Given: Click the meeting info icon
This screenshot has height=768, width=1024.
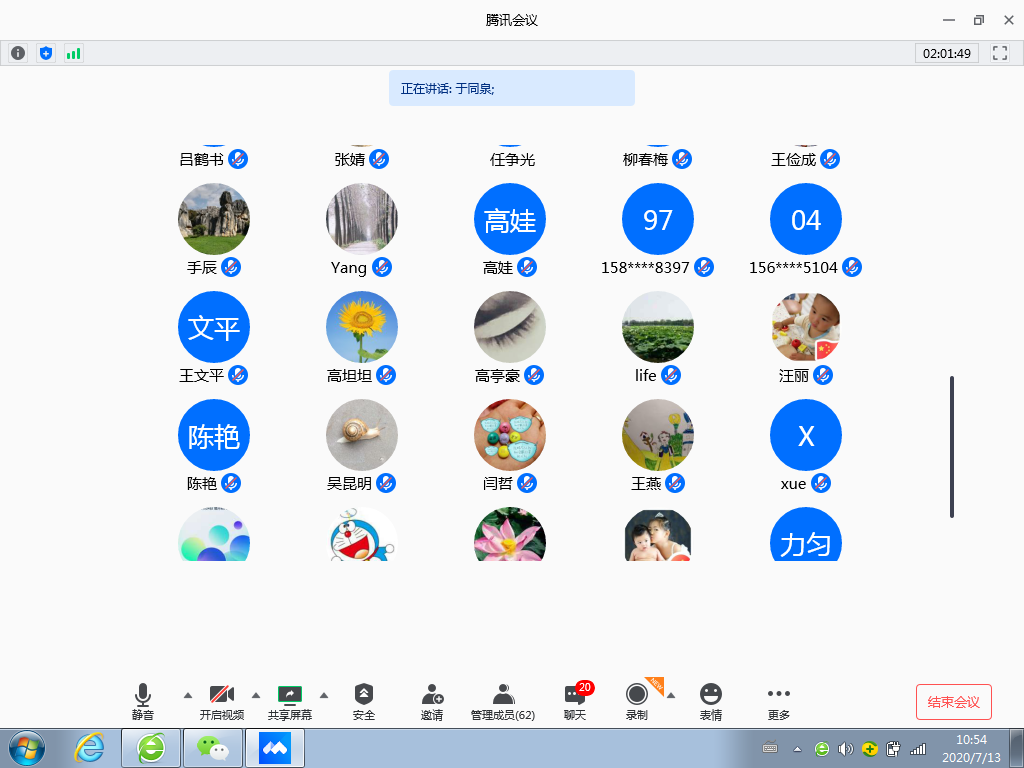Looking at the screenshot, I should [17, 53].
